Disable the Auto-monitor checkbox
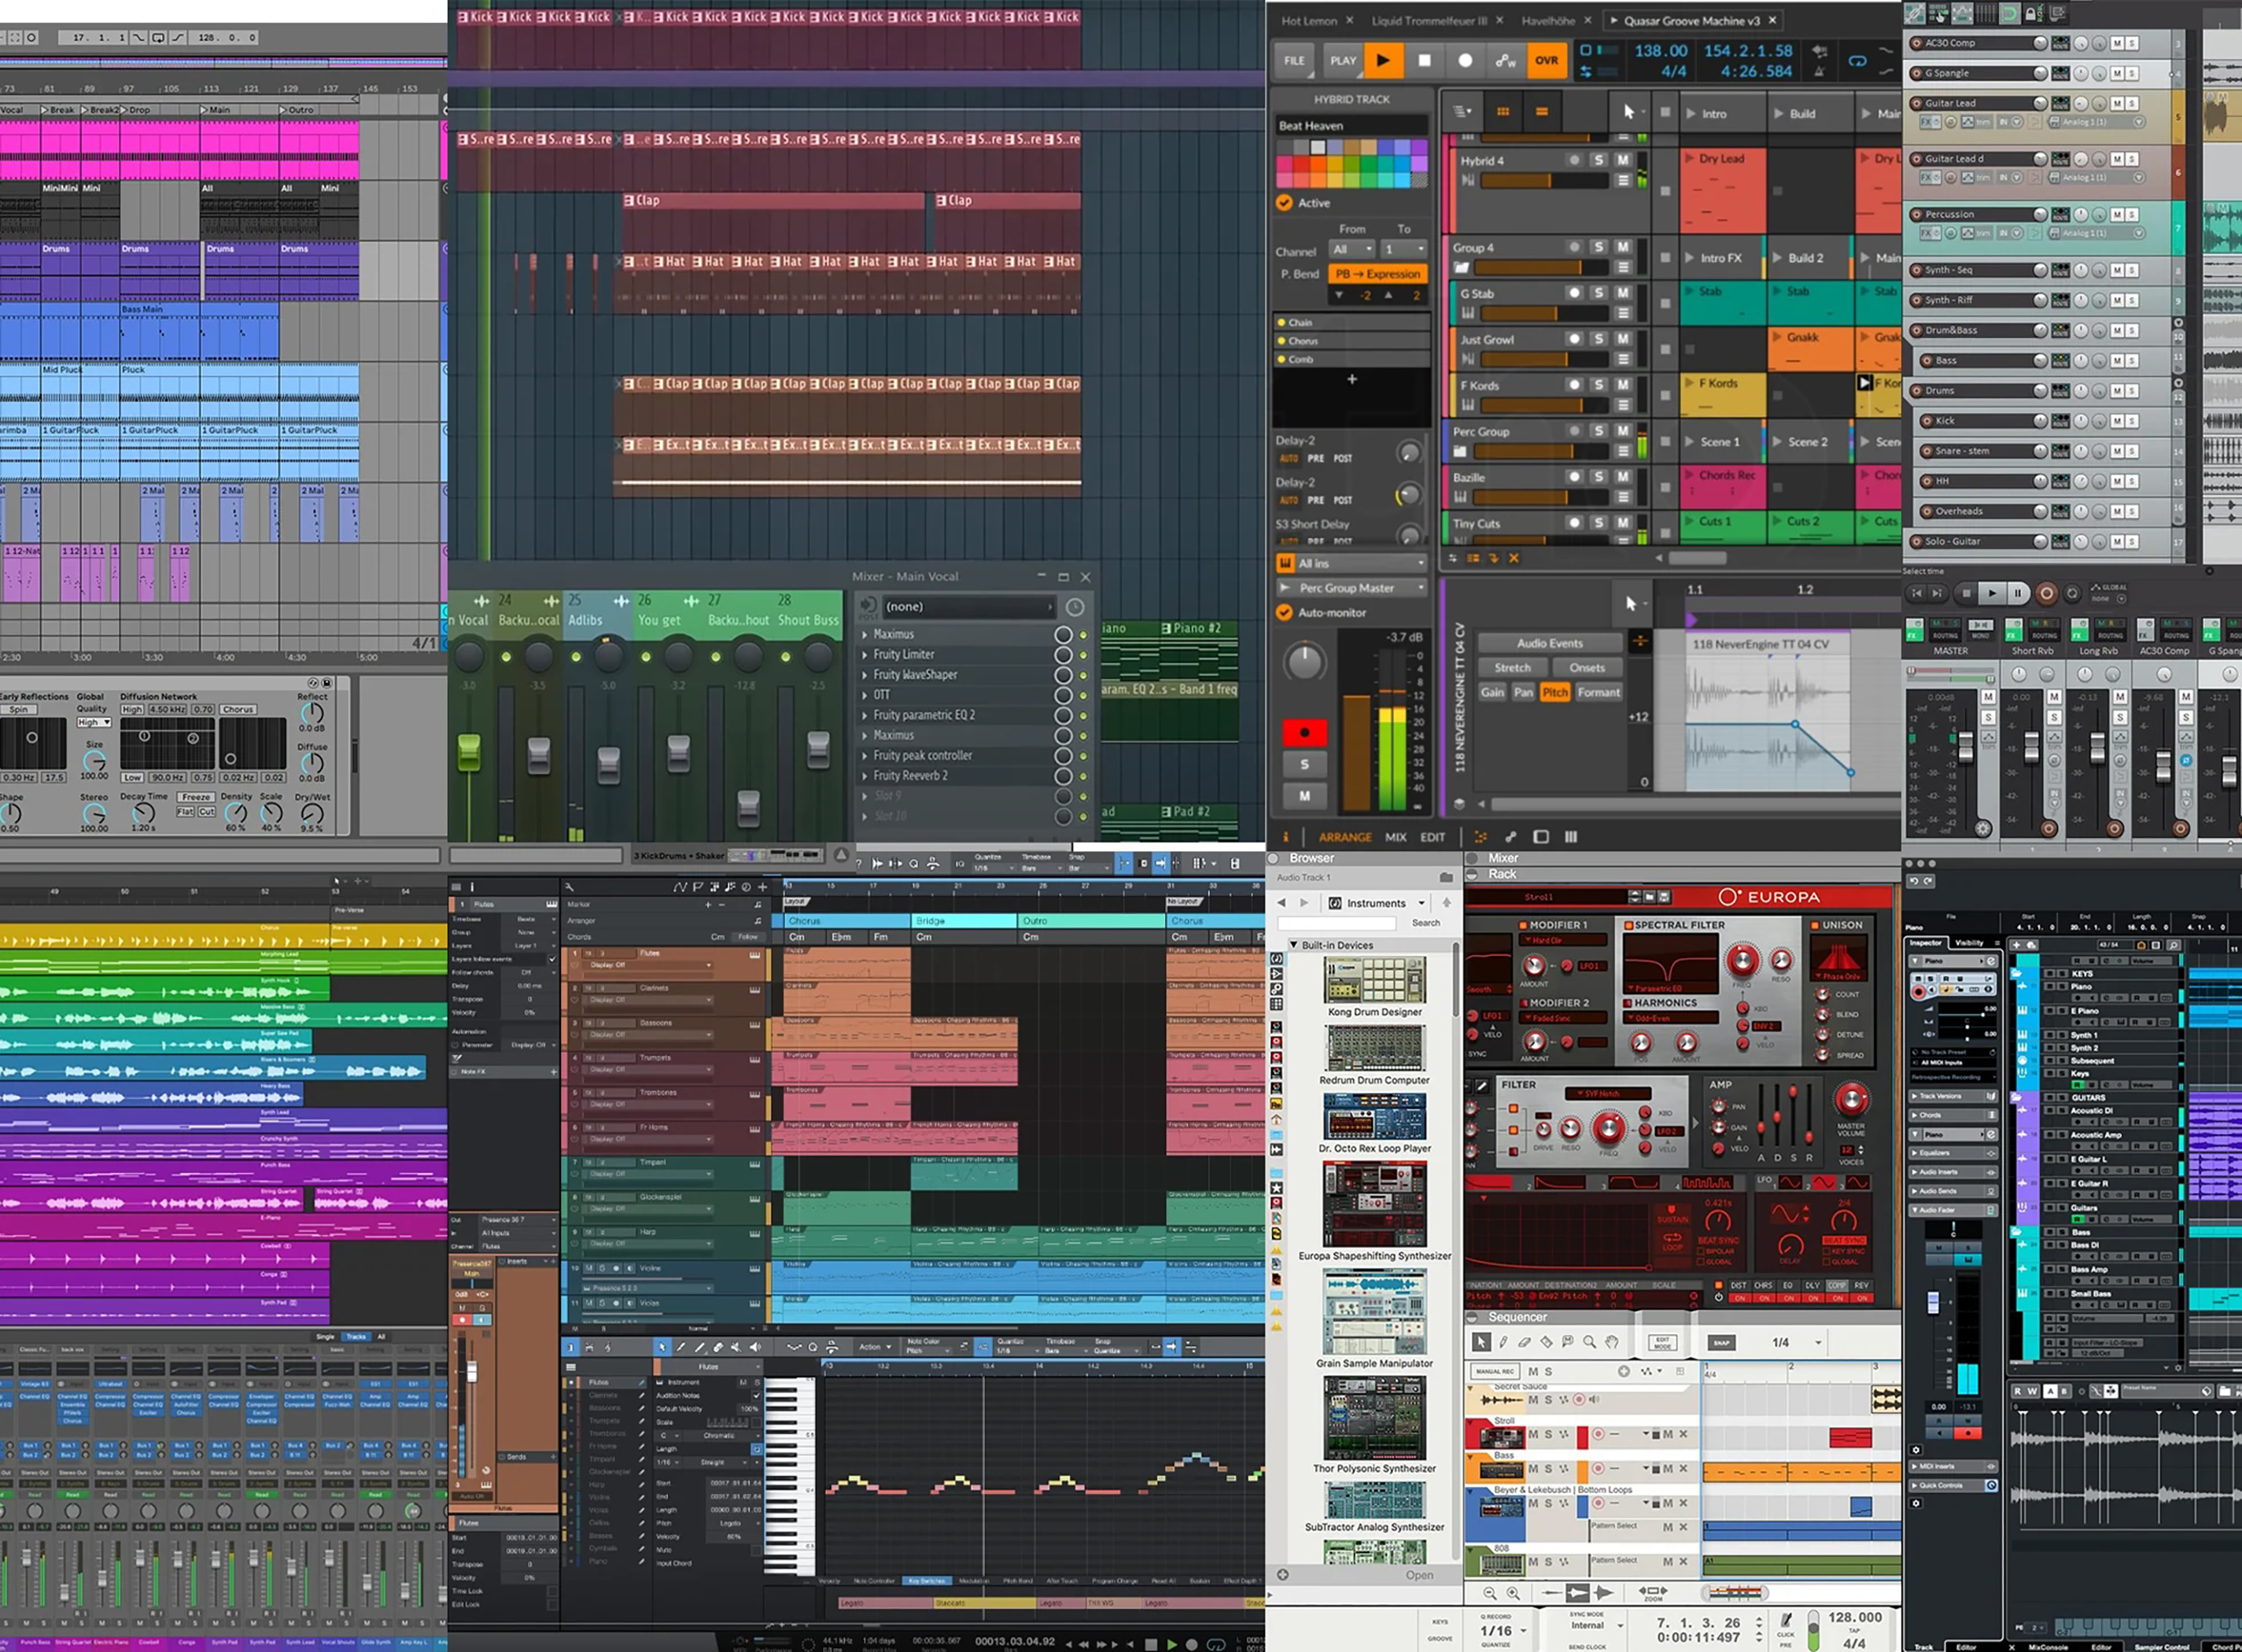Image resolution: width=2242 pixels, height=1652 pixels. click(1284, 612)
